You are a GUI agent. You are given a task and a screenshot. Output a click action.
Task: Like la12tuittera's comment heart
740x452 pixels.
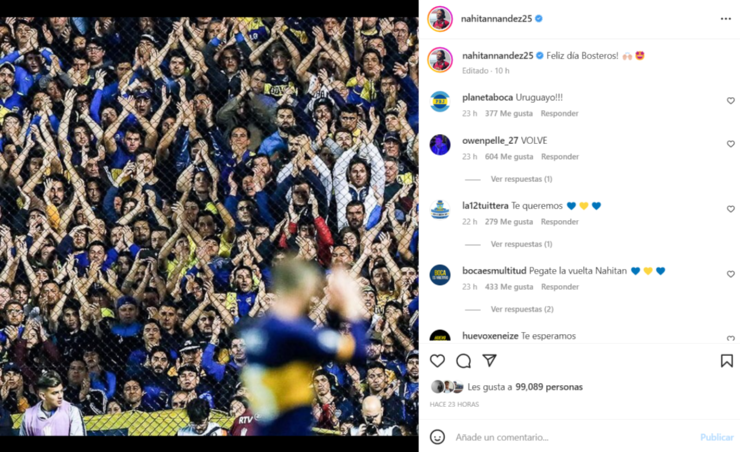tap(731, 209)
